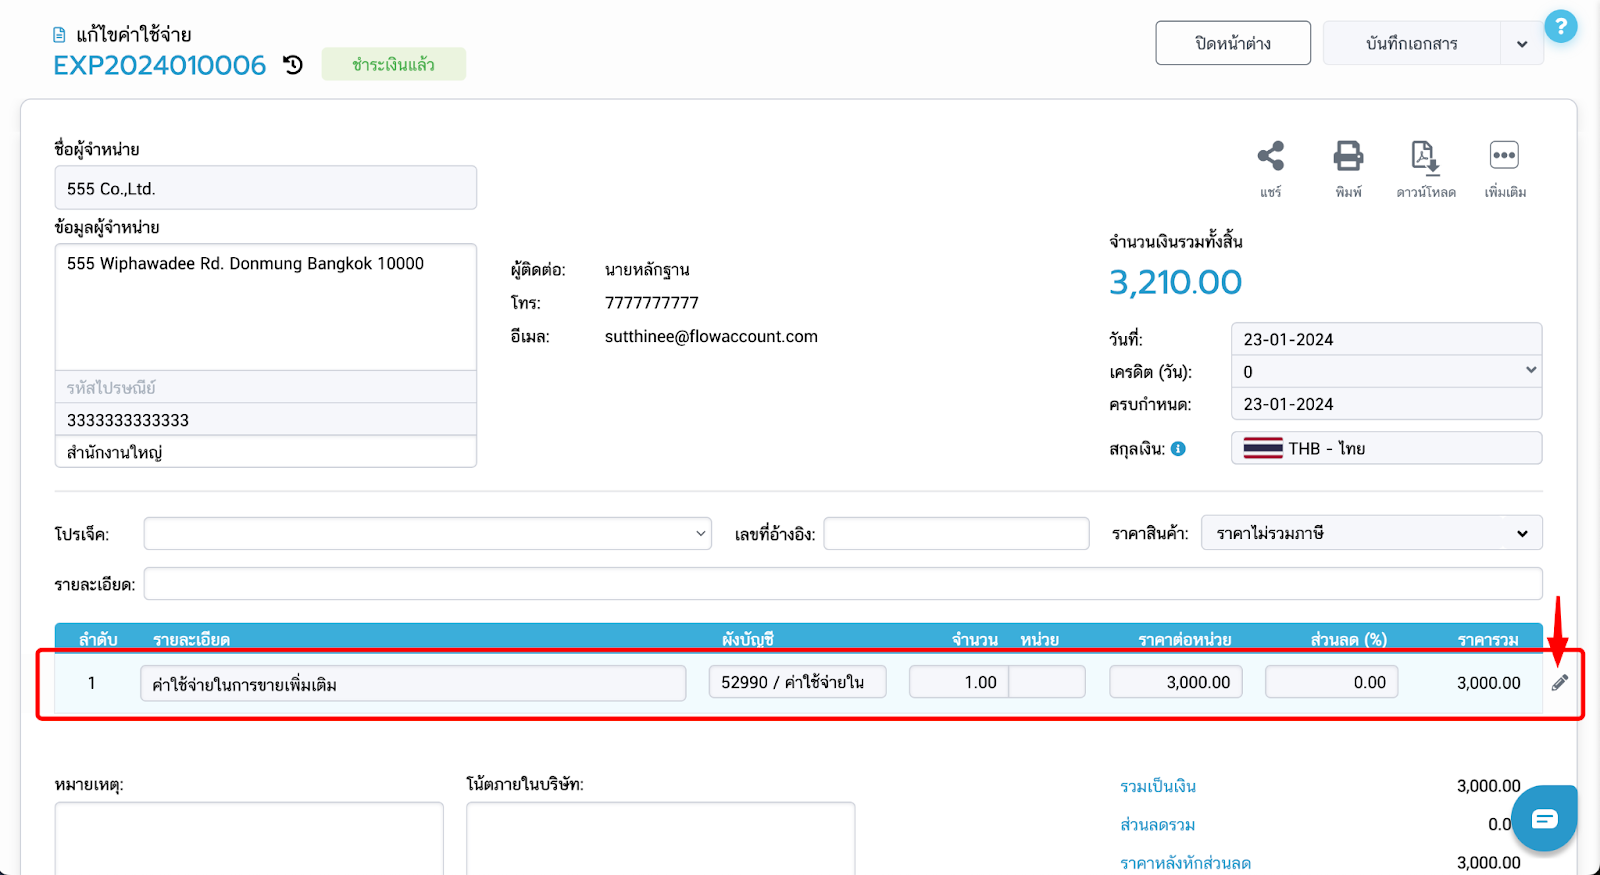Click the 52990 account chart field
This screenshot has width=1600, height=875.
(797, 682)
